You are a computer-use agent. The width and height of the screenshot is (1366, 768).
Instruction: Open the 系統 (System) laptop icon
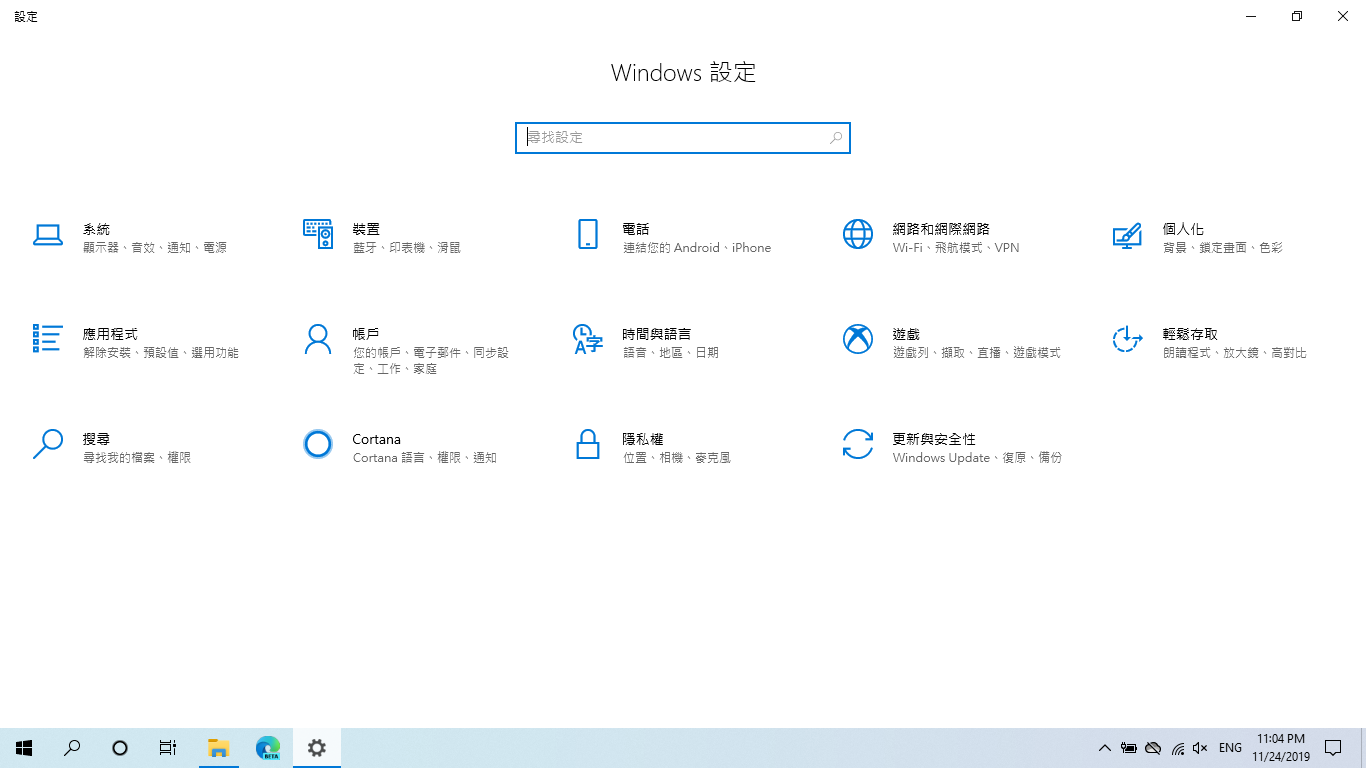tap(48, 235)
